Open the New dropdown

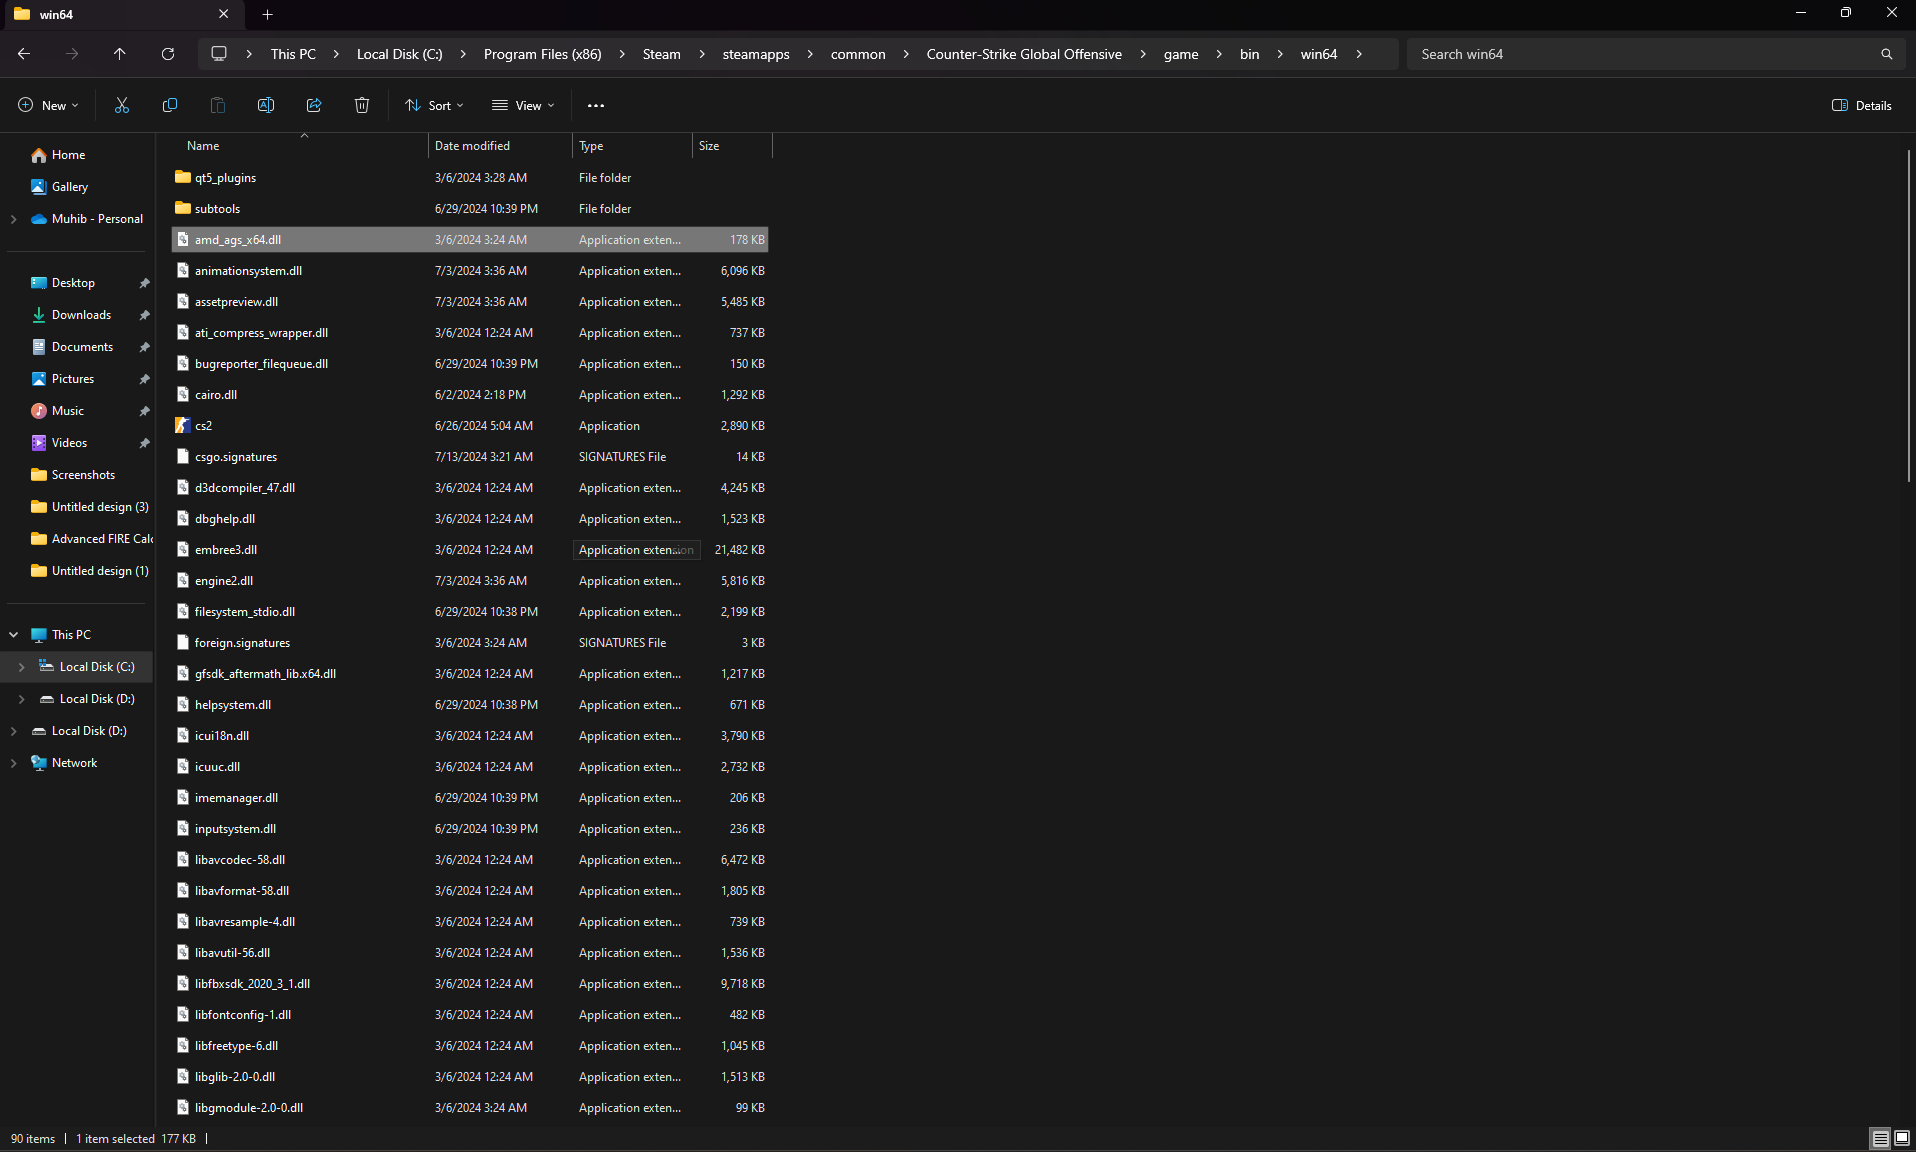tap(48, 105)
